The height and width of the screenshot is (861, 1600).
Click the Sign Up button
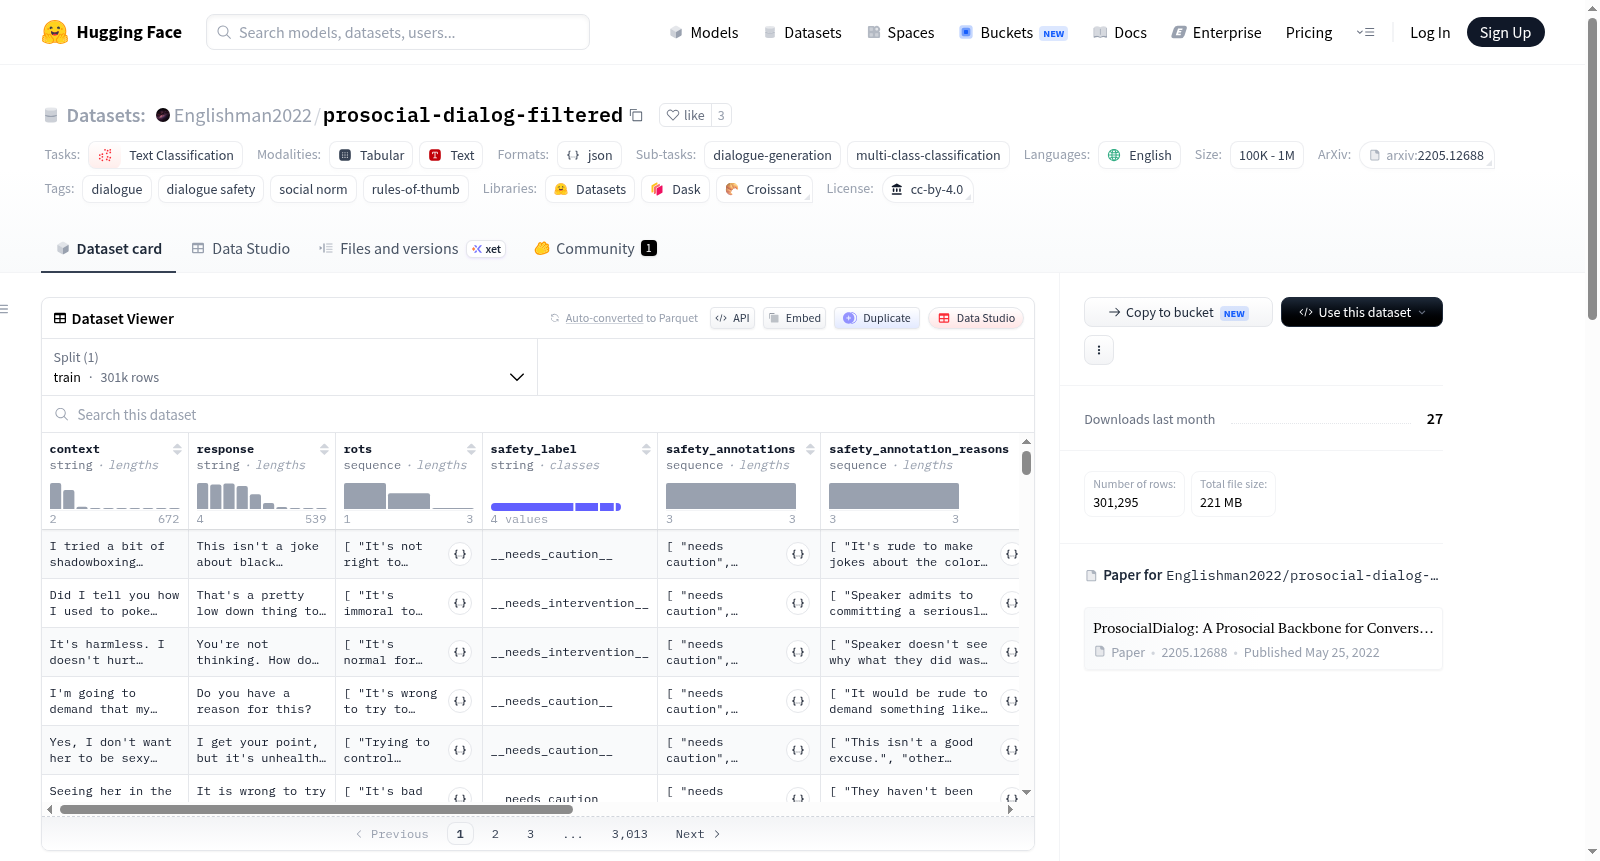tap(1505, 32)
